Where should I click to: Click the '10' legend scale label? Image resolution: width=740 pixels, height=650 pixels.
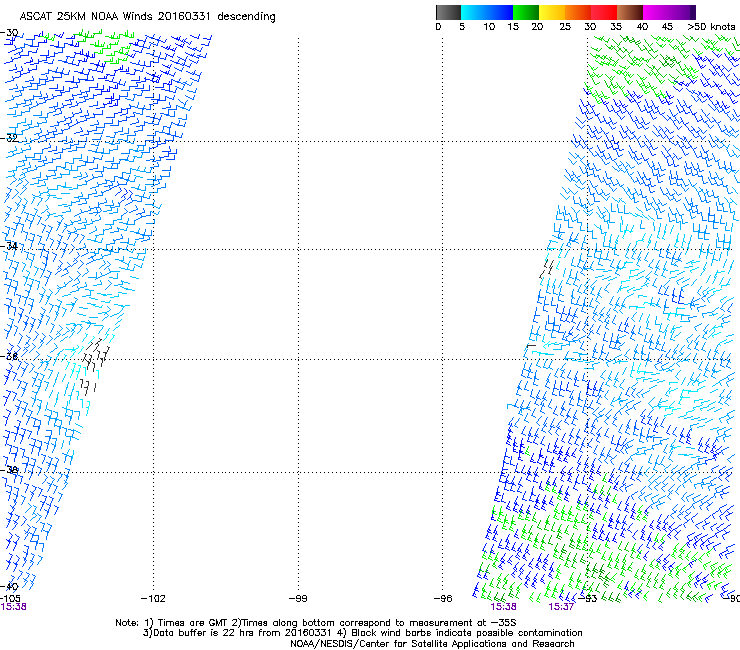(x=489, y=27)
